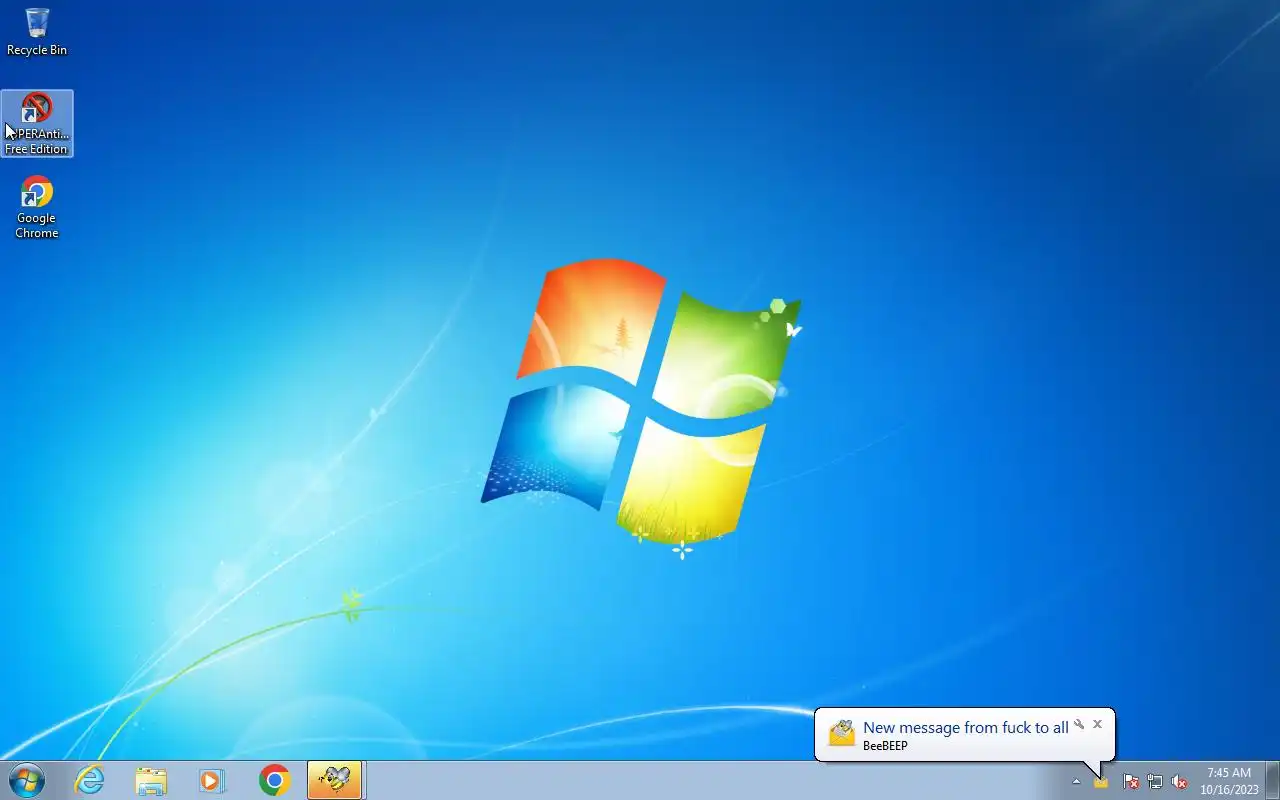Image resolution: width=1280 pixels, height=800 pixels.
Task: Open Chrome from the taskbar
Action: pyautogui.click(x=274, y=780)
